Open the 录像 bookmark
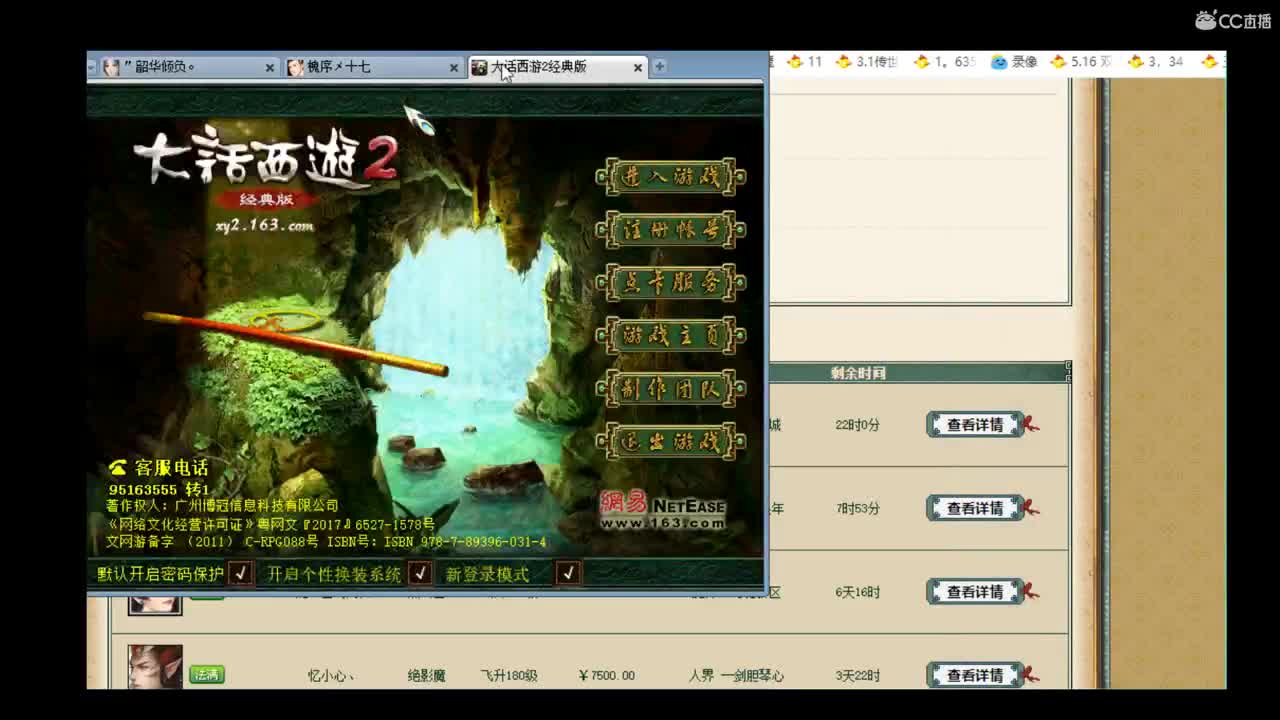The width and height of the screenshot is (1280, 720). [1014, 62]
